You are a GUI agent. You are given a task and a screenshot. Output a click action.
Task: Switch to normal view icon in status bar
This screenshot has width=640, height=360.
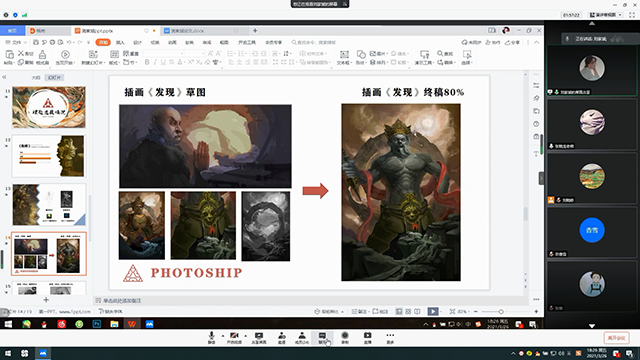point(399,311)
